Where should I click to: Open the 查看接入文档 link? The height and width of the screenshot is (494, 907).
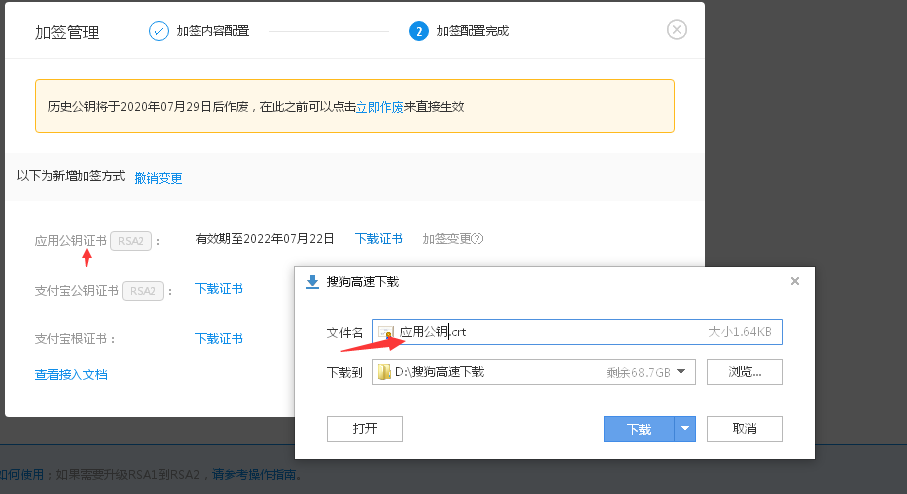click(x=71, y=375)
